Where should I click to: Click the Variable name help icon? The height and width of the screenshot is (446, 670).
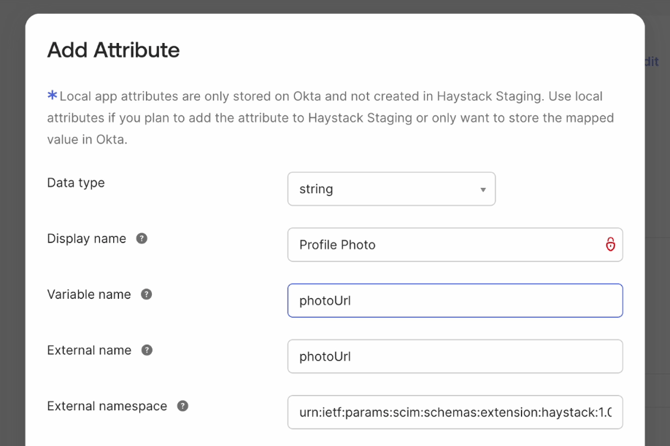147,295
